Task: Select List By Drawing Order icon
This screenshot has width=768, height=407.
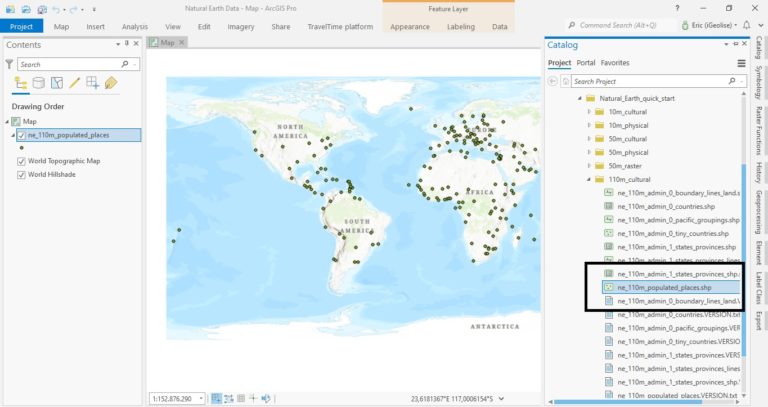Action: coord(21,83)
